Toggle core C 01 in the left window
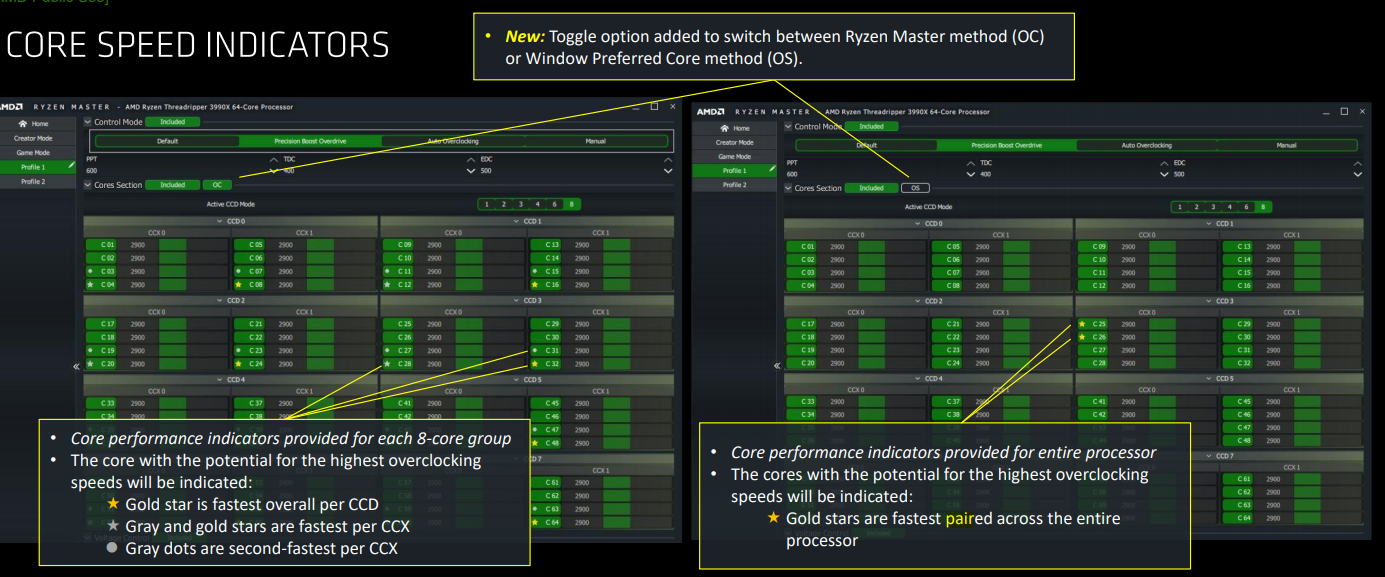The image size is (1385, 577). (103, 244)
